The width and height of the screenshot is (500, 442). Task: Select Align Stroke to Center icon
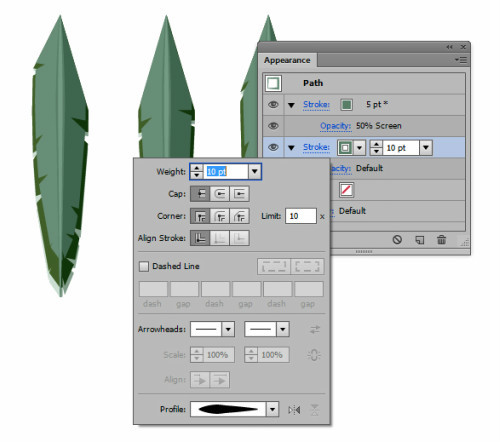pyautogui.click(x=200, y=238)
